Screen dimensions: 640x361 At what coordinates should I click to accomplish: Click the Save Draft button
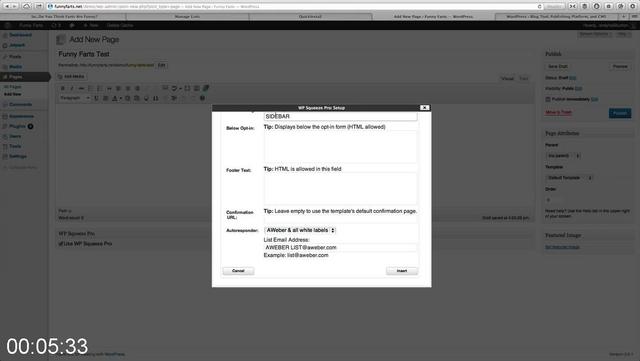click(558, 66)
